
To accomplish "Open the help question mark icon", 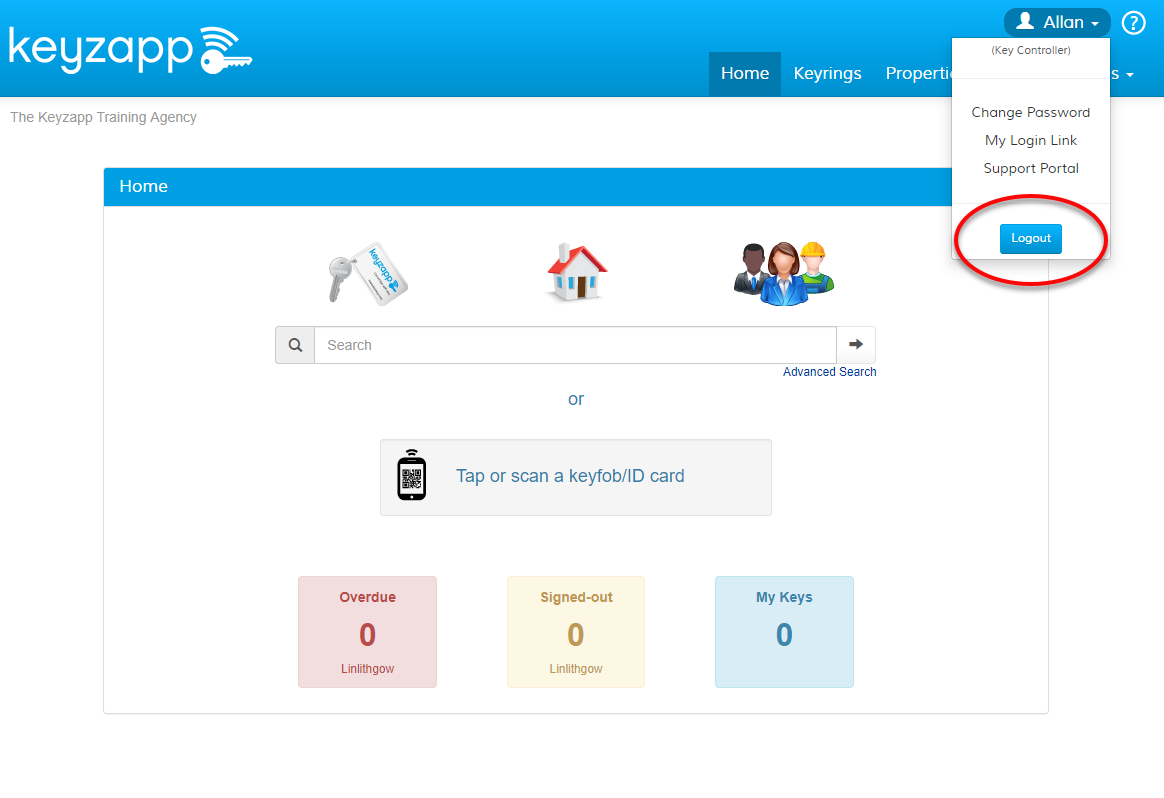I will [1133, 23].
